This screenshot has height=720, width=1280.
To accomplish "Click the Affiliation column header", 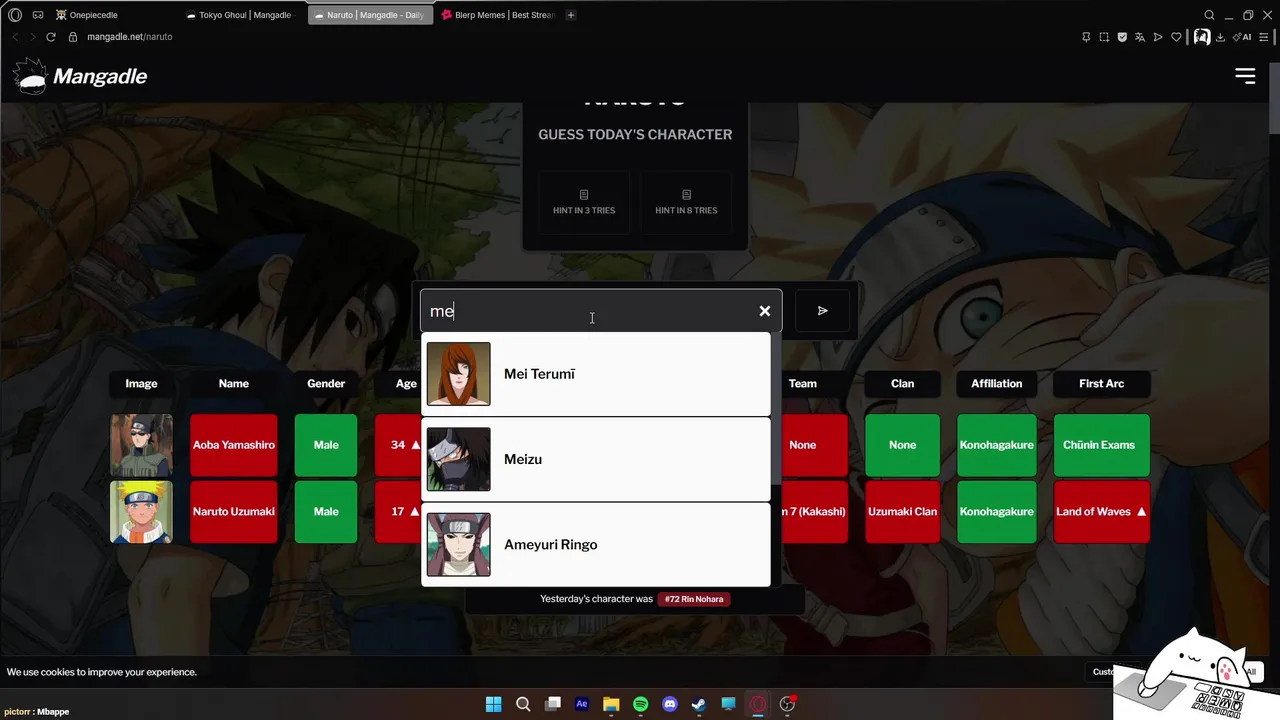I will tap(997, 384).
